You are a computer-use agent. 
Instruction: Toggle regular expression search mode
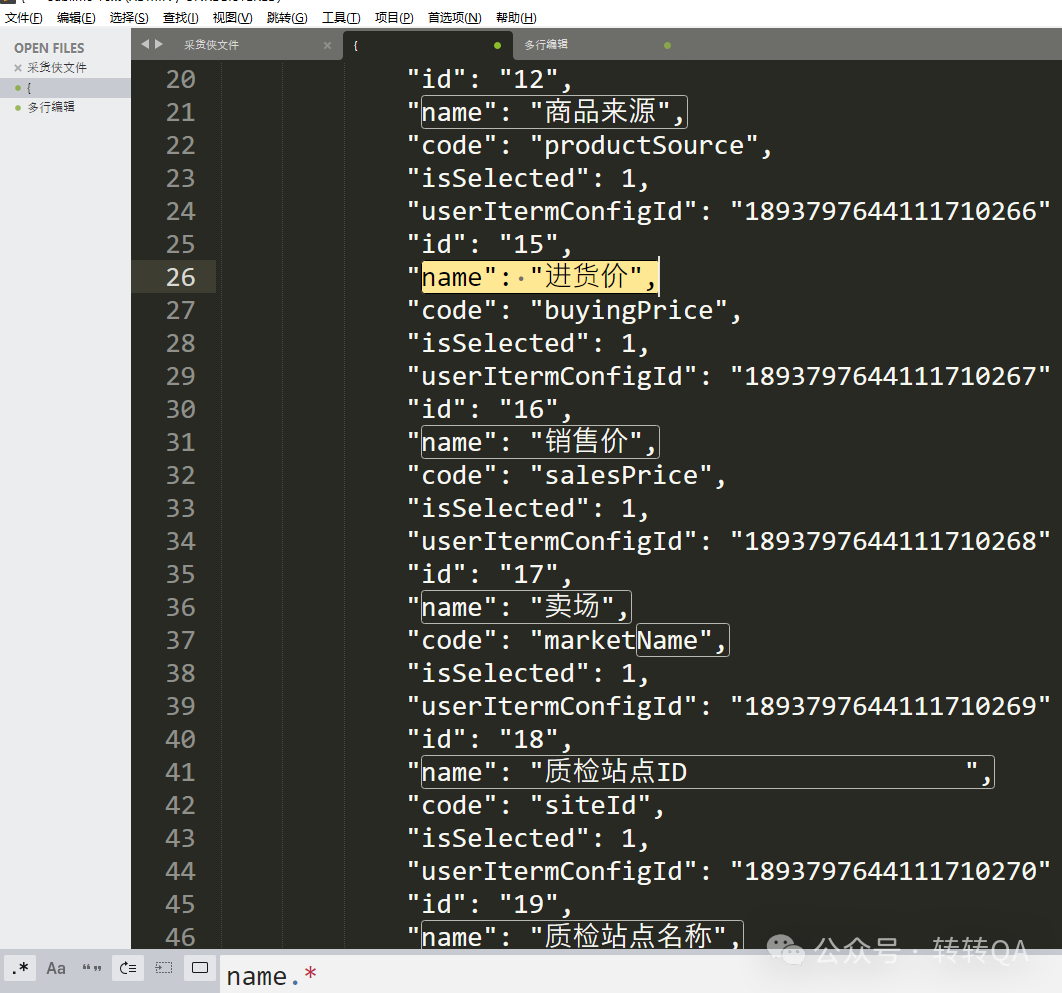pyautogui.click(x=20, y=968)
